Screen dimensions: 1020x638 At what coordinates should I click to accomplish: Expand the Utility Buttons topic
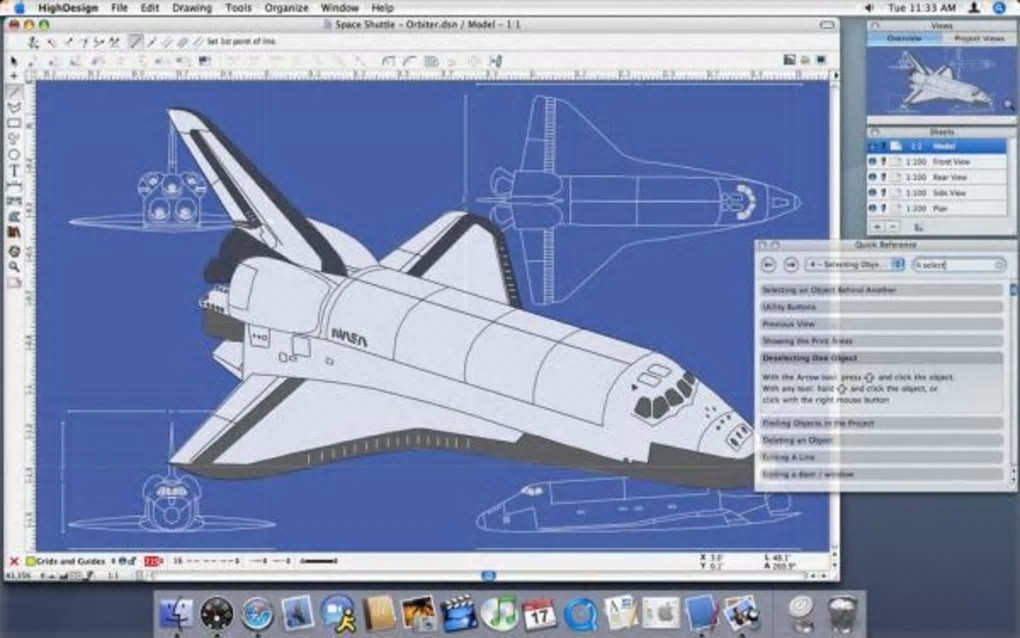(x=881, y=307)
